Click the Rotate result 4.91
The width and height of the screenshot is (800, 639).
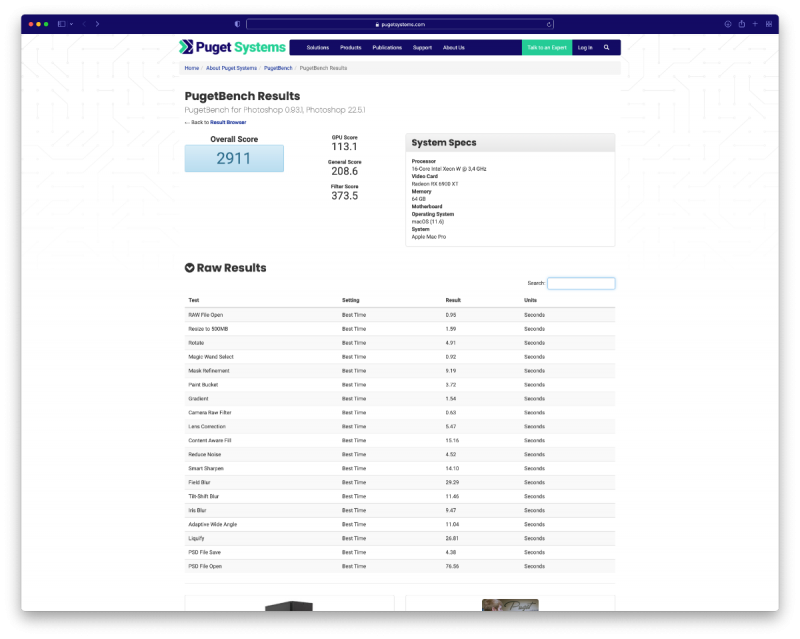[x=451, y=343]
